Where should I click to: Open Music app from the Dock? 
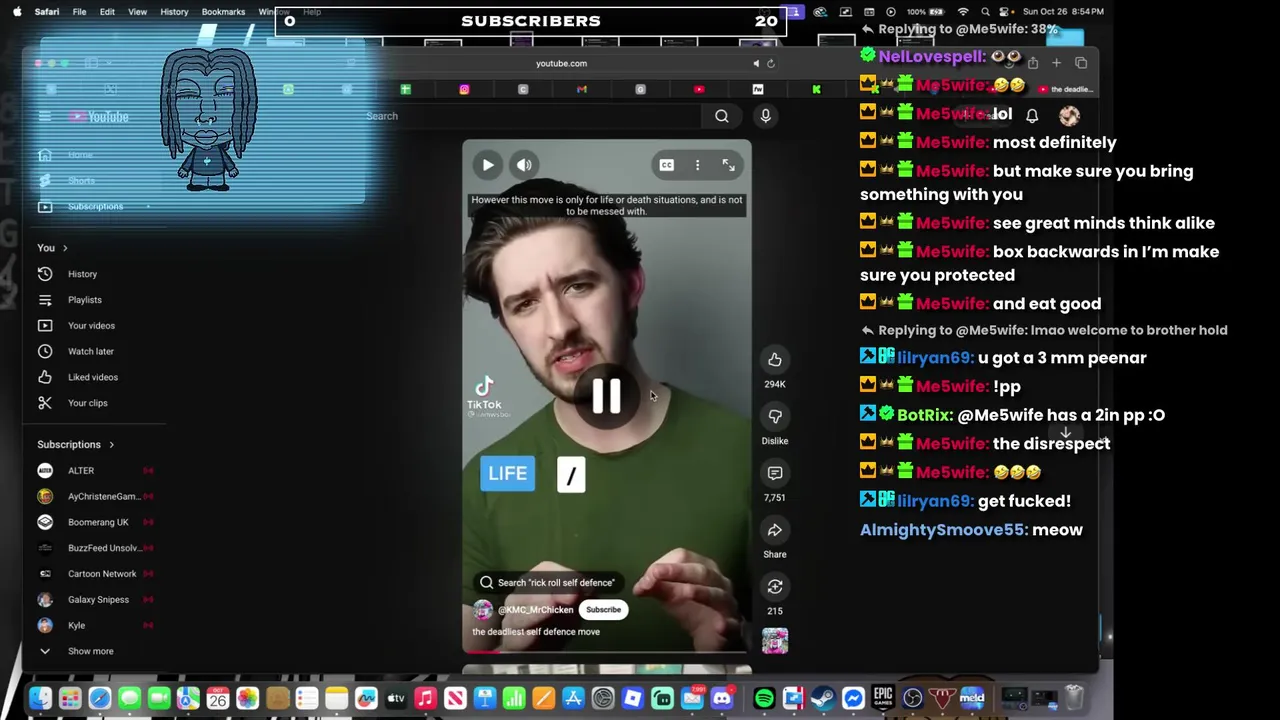pos(425,698)
